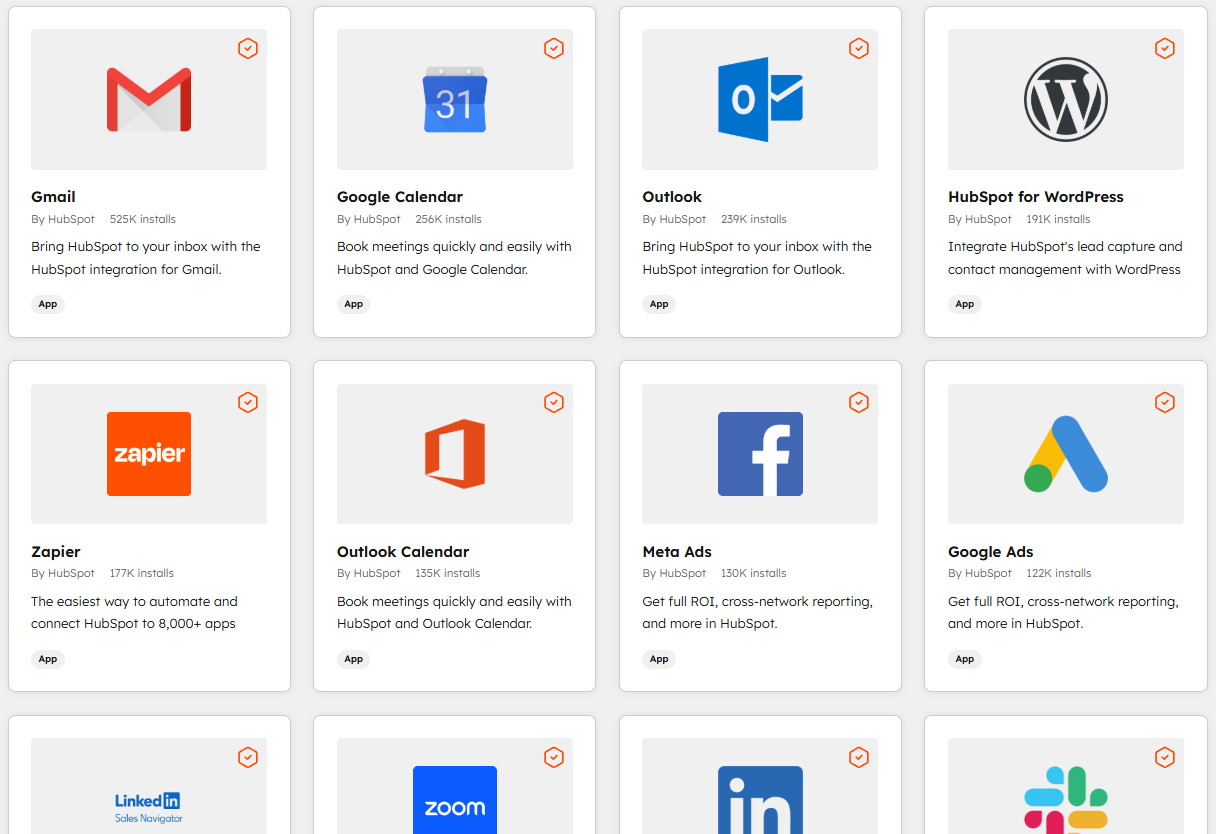Click the Gmail envelope logo
The height and width of the screenshot is (834, 1216).
pos(149,100)
